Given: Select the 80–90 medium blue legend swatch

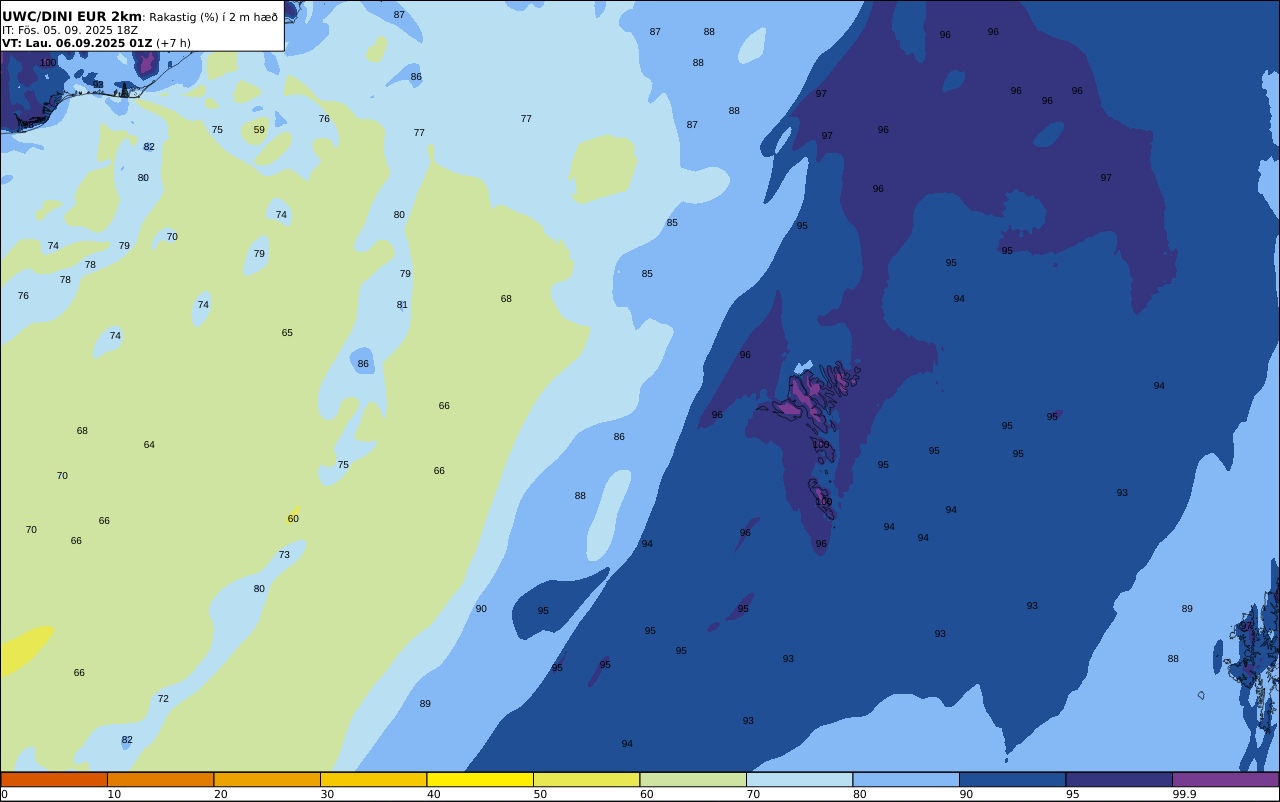Looking at the screenshot, I should point(906,779).
